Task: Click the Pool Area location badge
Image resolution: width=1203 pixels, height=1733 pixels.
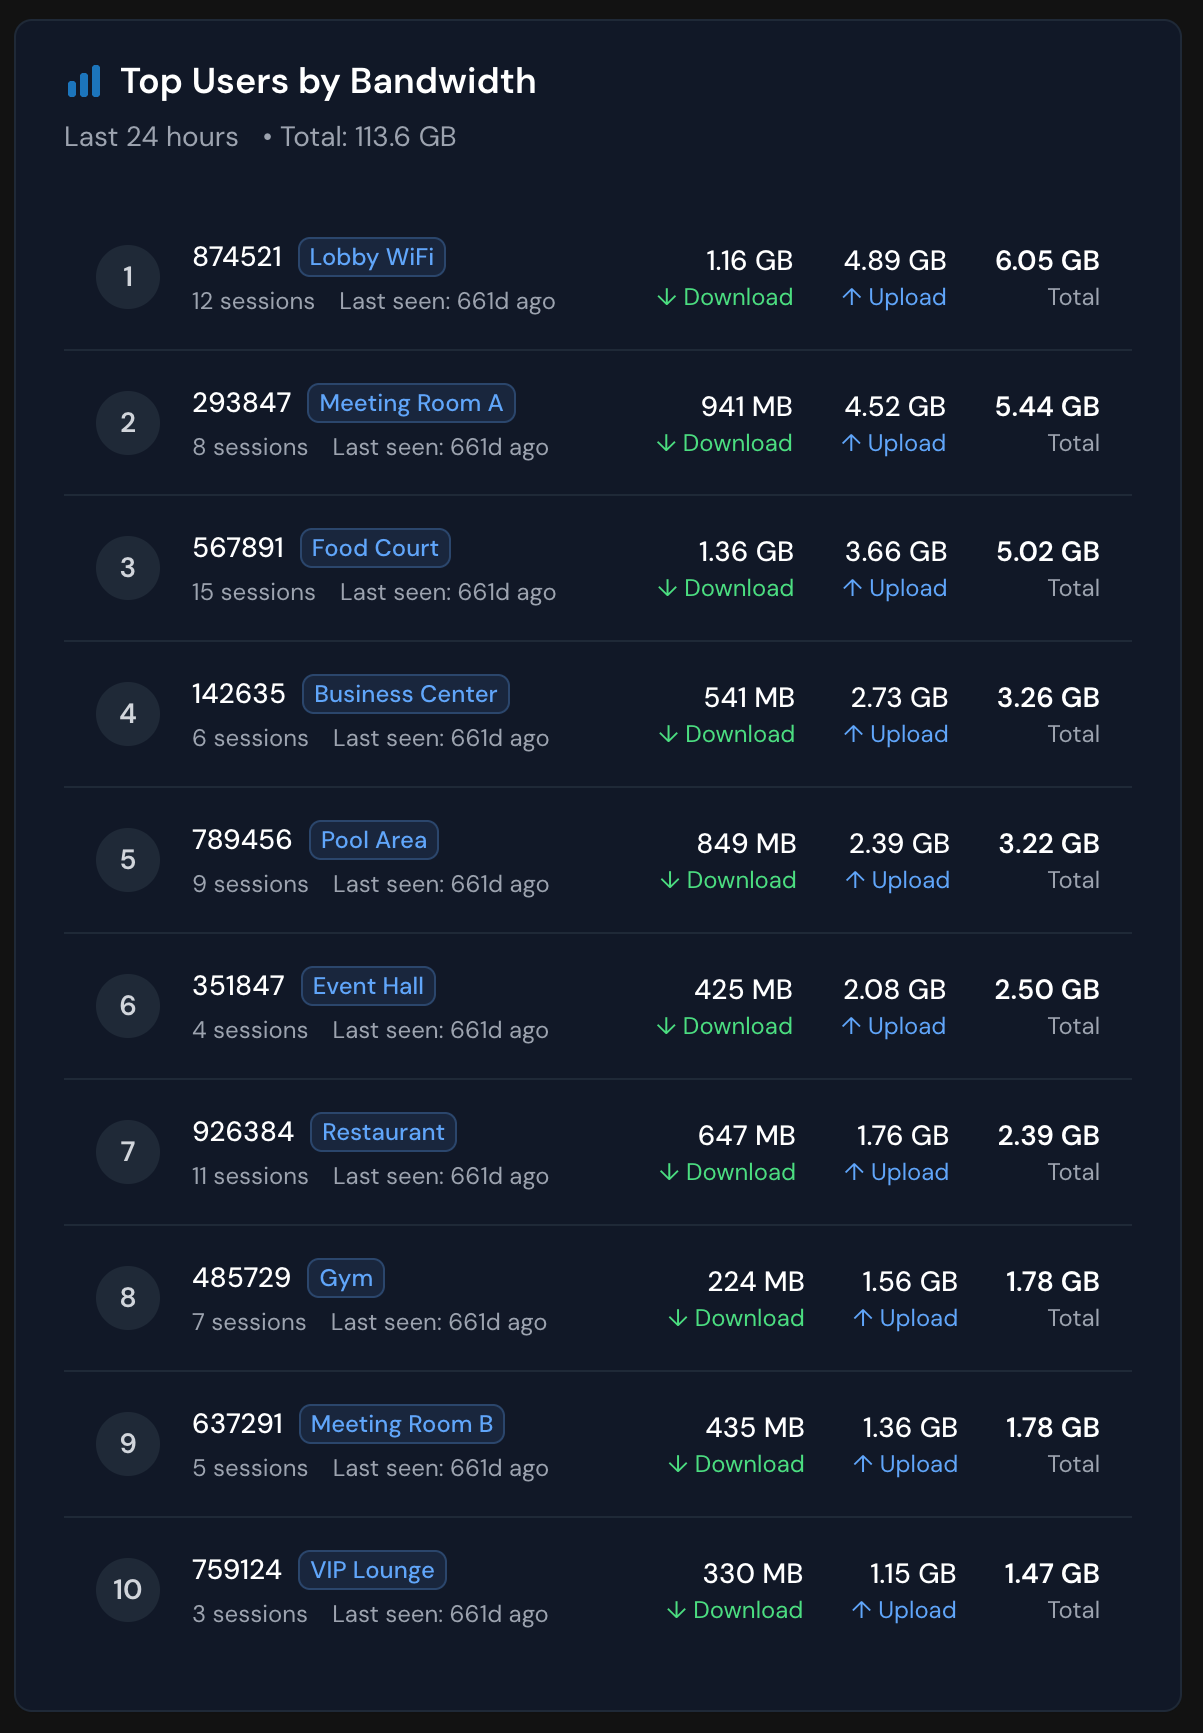Action: [373, 840]
